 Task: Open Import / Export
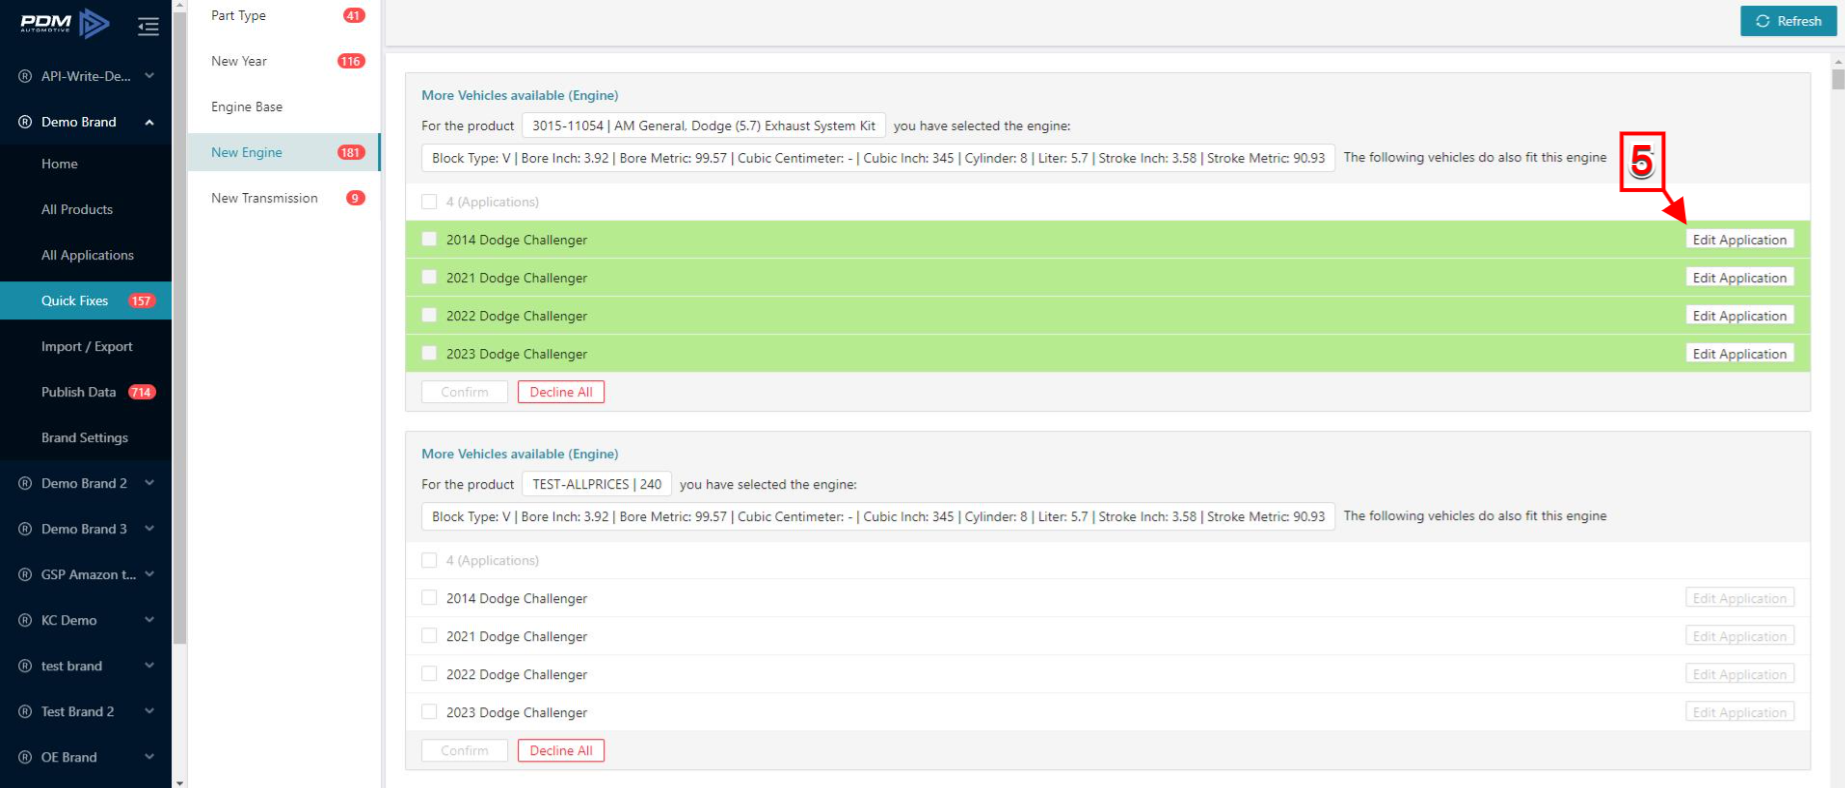(x=86, y=347)
